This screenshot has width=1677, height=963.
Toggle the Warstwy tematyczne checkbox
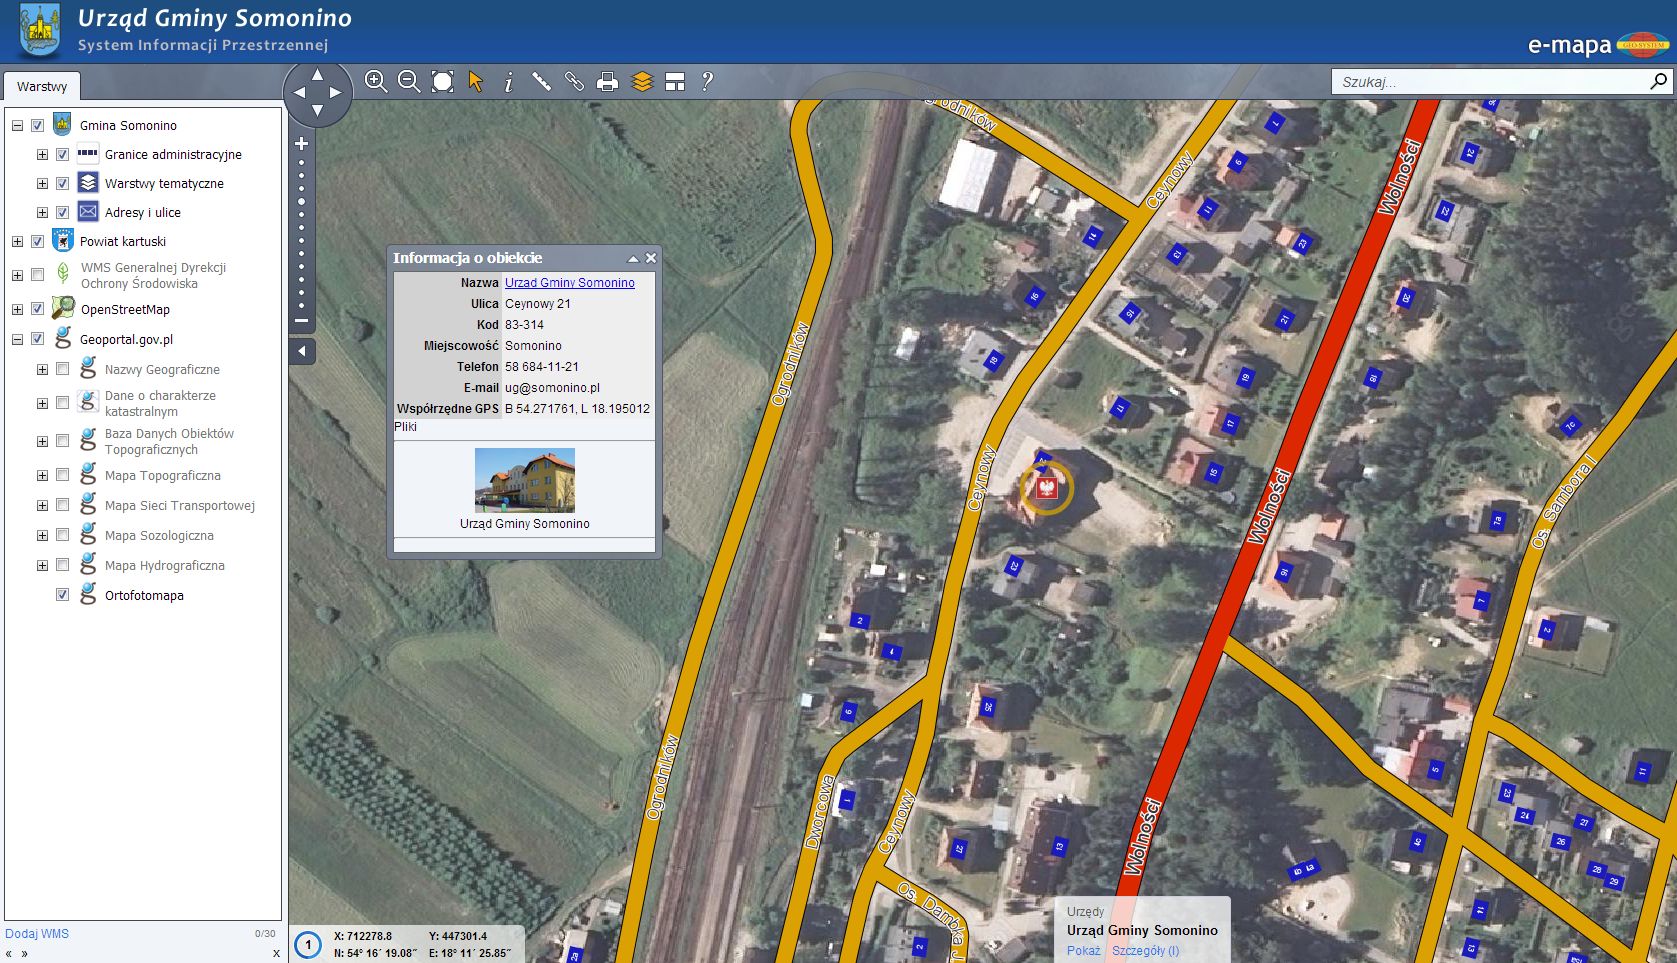63,183
